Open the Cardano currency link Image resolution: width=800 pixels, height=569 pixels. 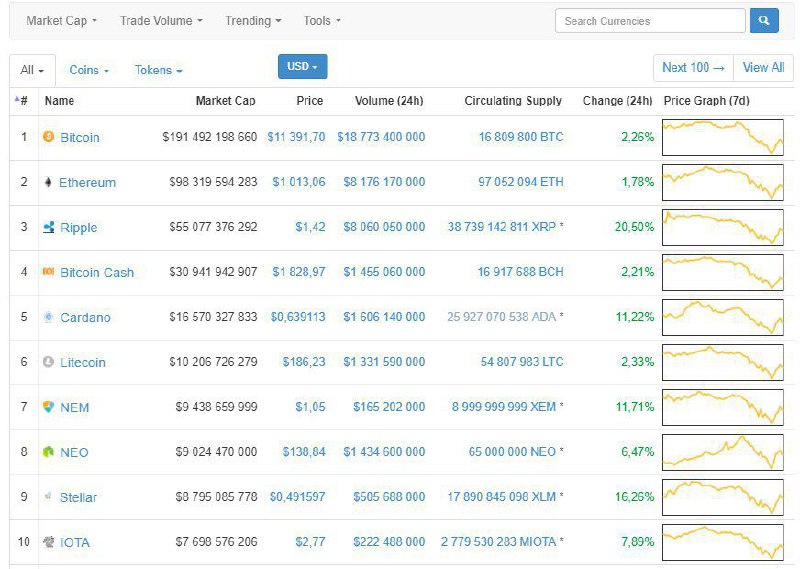[85, 317]
